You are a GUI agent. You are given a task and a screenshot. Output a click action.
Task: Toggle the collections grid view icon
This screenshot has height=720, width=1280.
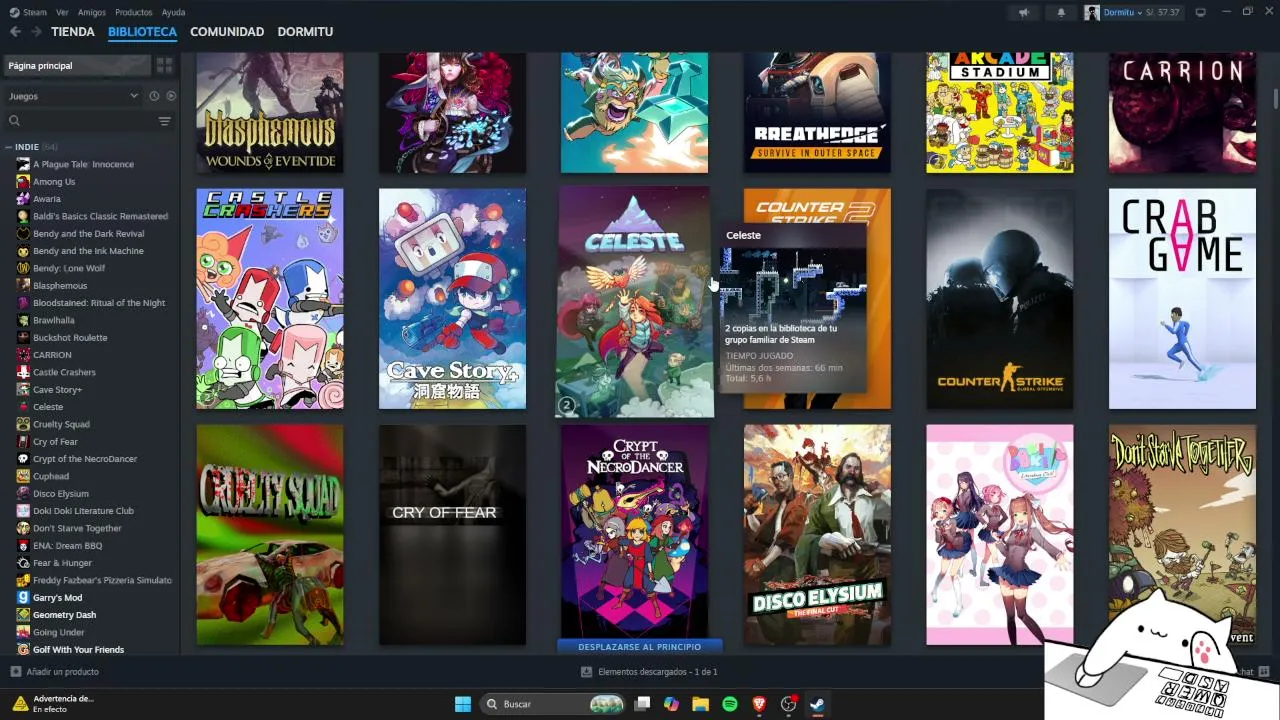(x=164, y=66)
